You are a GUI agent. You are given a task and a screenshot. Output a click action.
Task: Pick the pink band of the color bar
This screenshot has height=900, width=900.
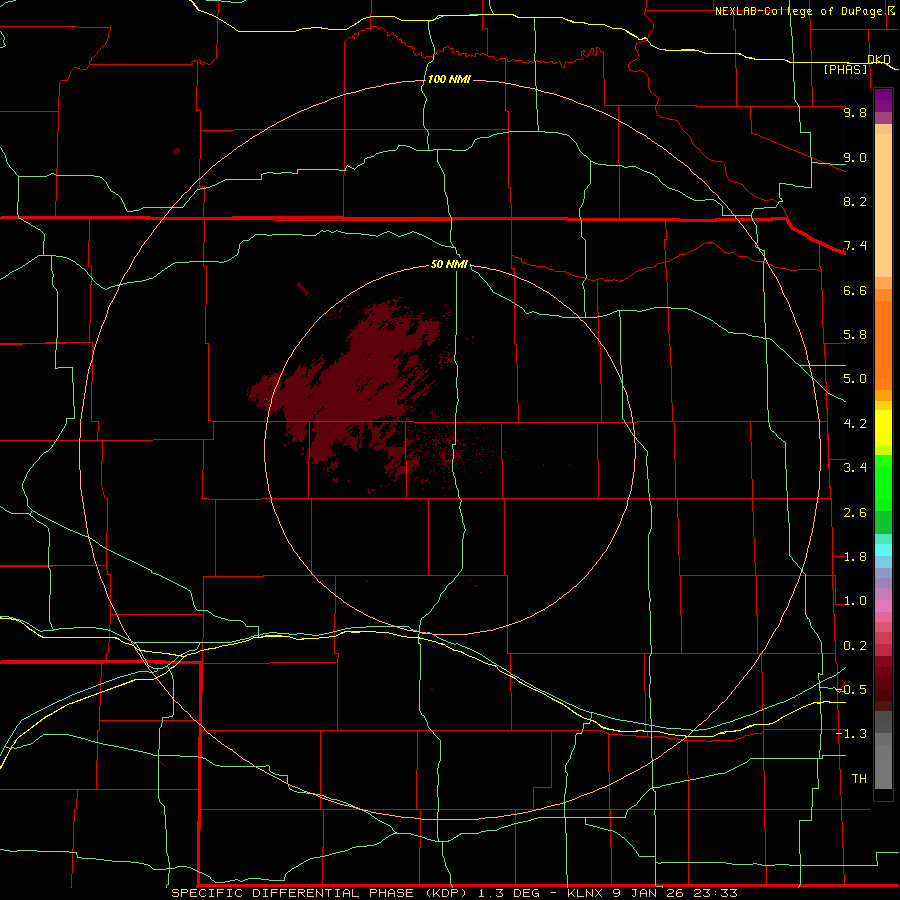[883, 606]
